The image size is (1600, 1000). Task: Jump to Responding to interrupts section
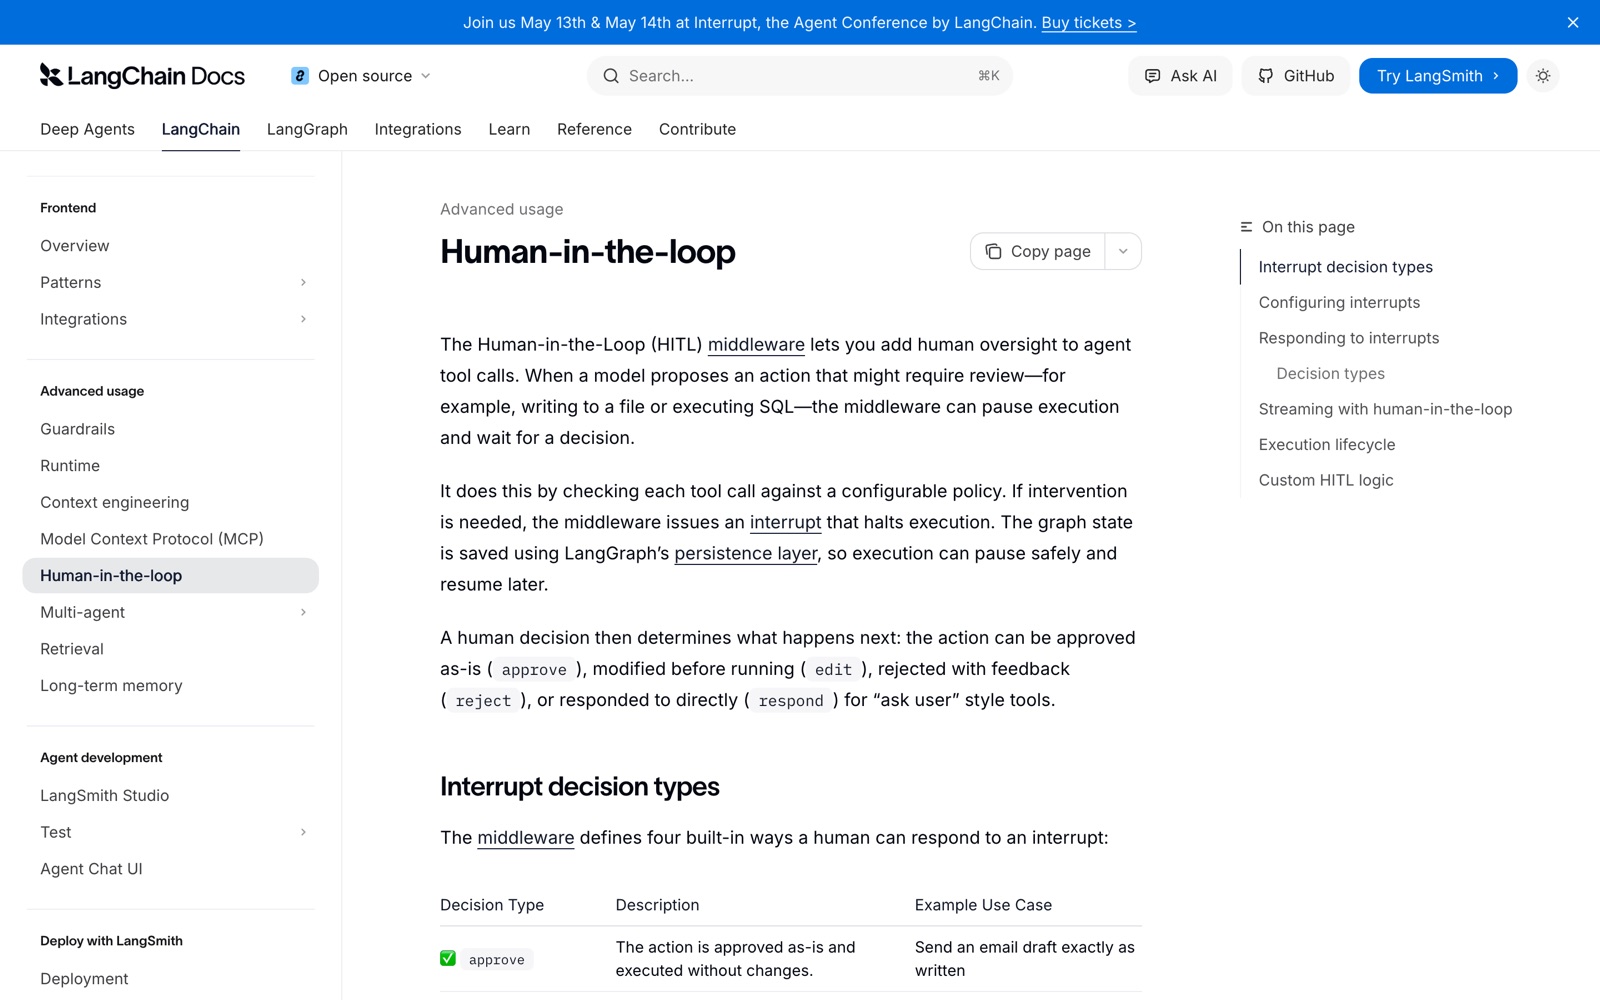[x=1348, y=338]
